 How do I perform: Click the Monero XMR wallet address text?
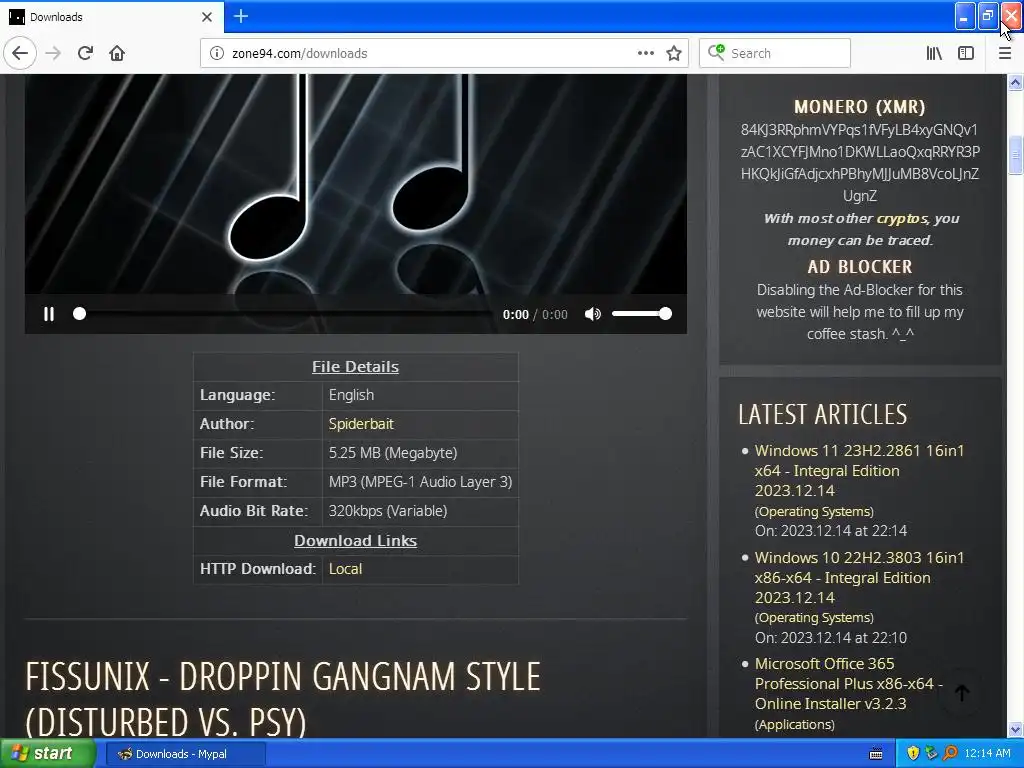(x=859, y=163)
